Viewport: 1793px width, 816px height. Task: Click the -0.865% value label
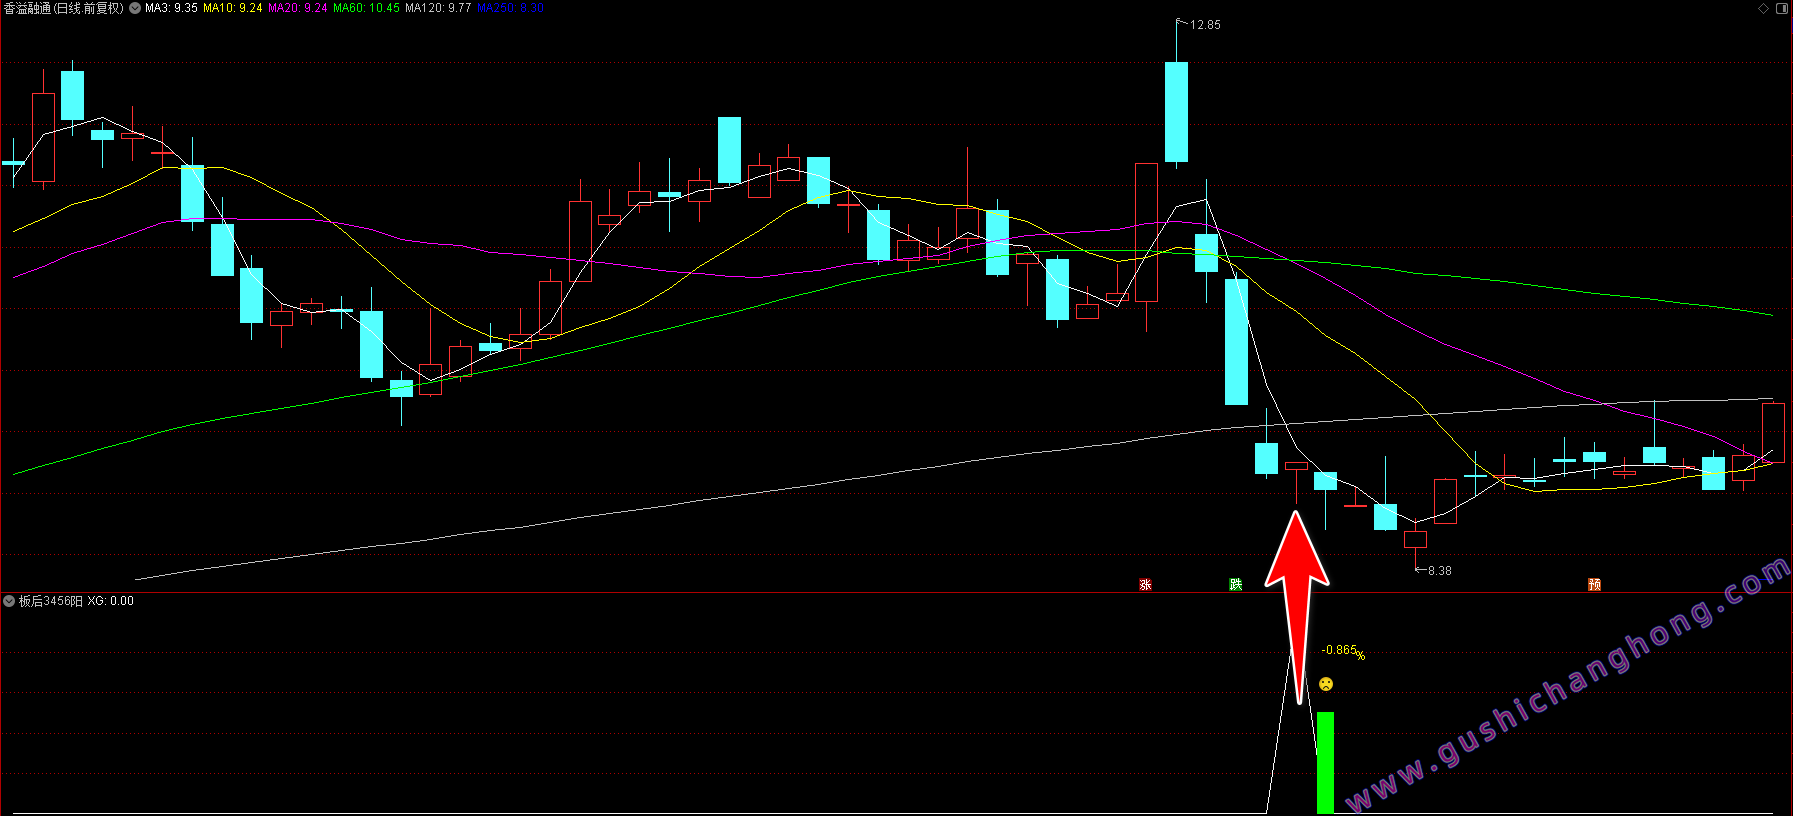(1343, 651)
